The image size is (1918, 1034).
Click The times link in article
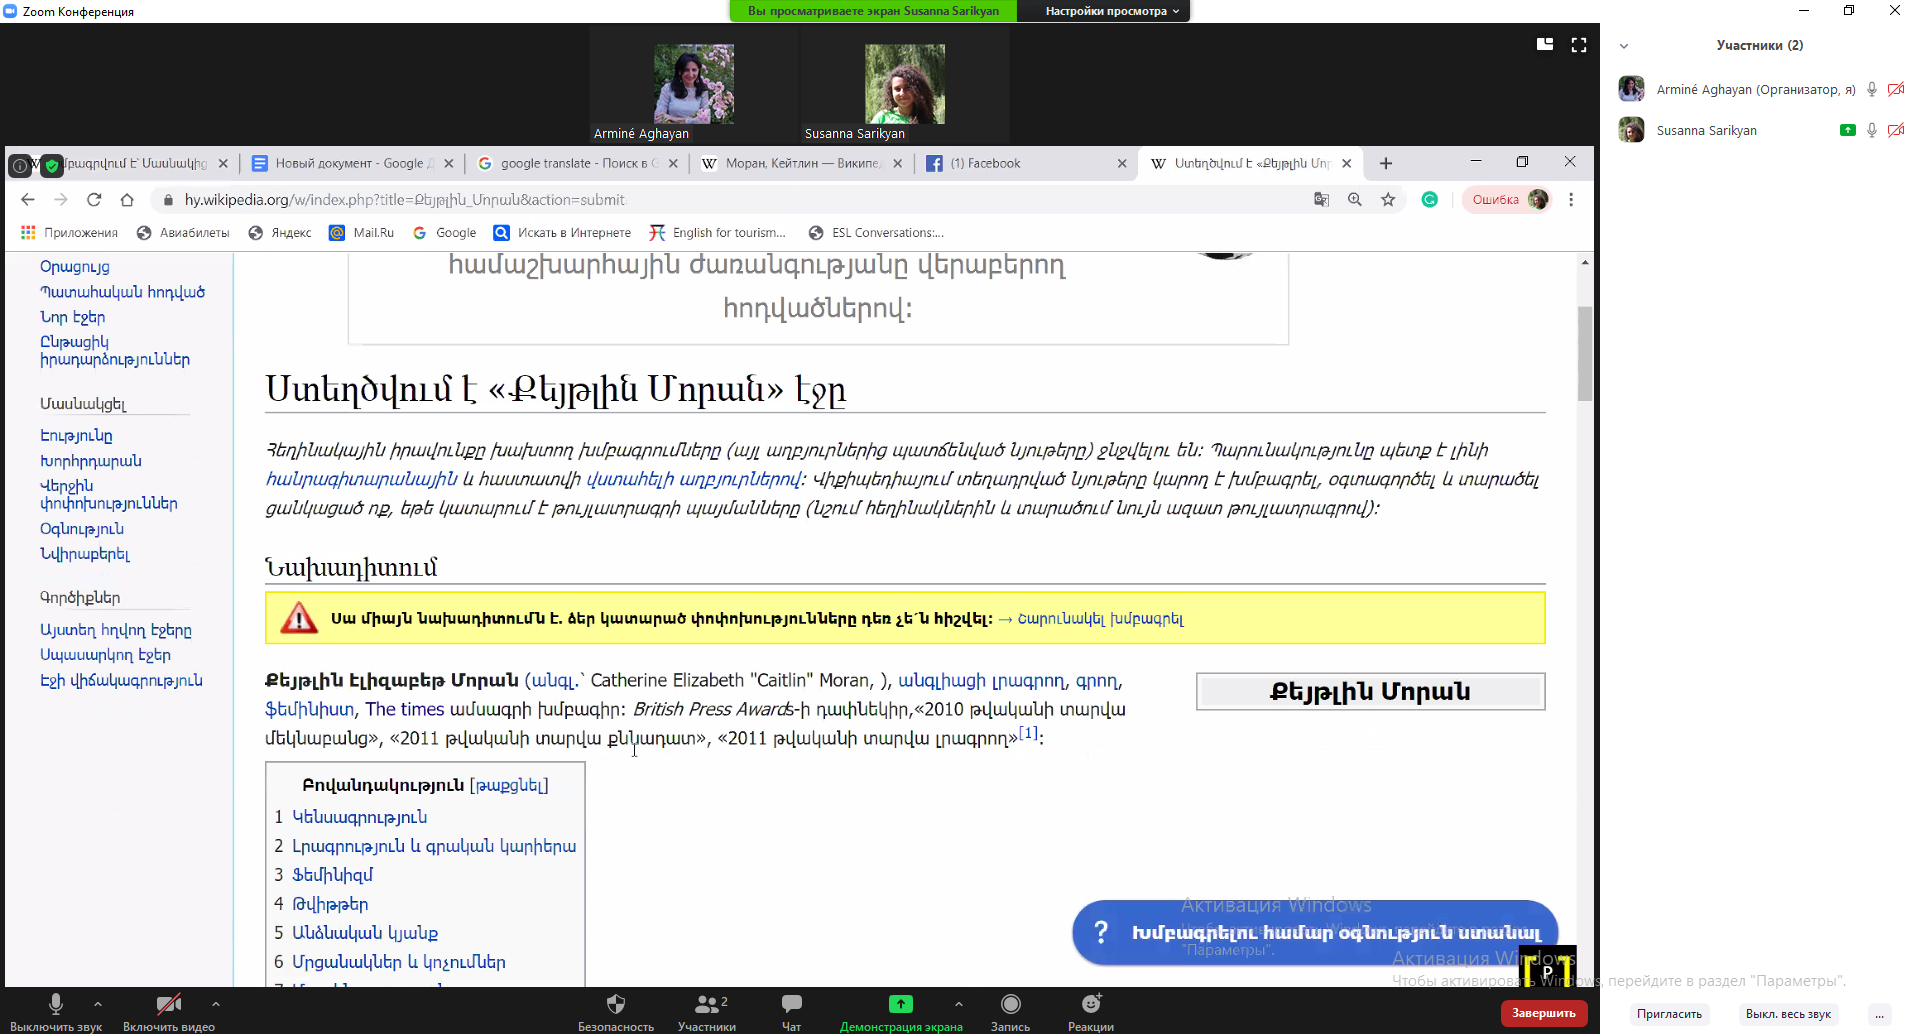(404, 709)
